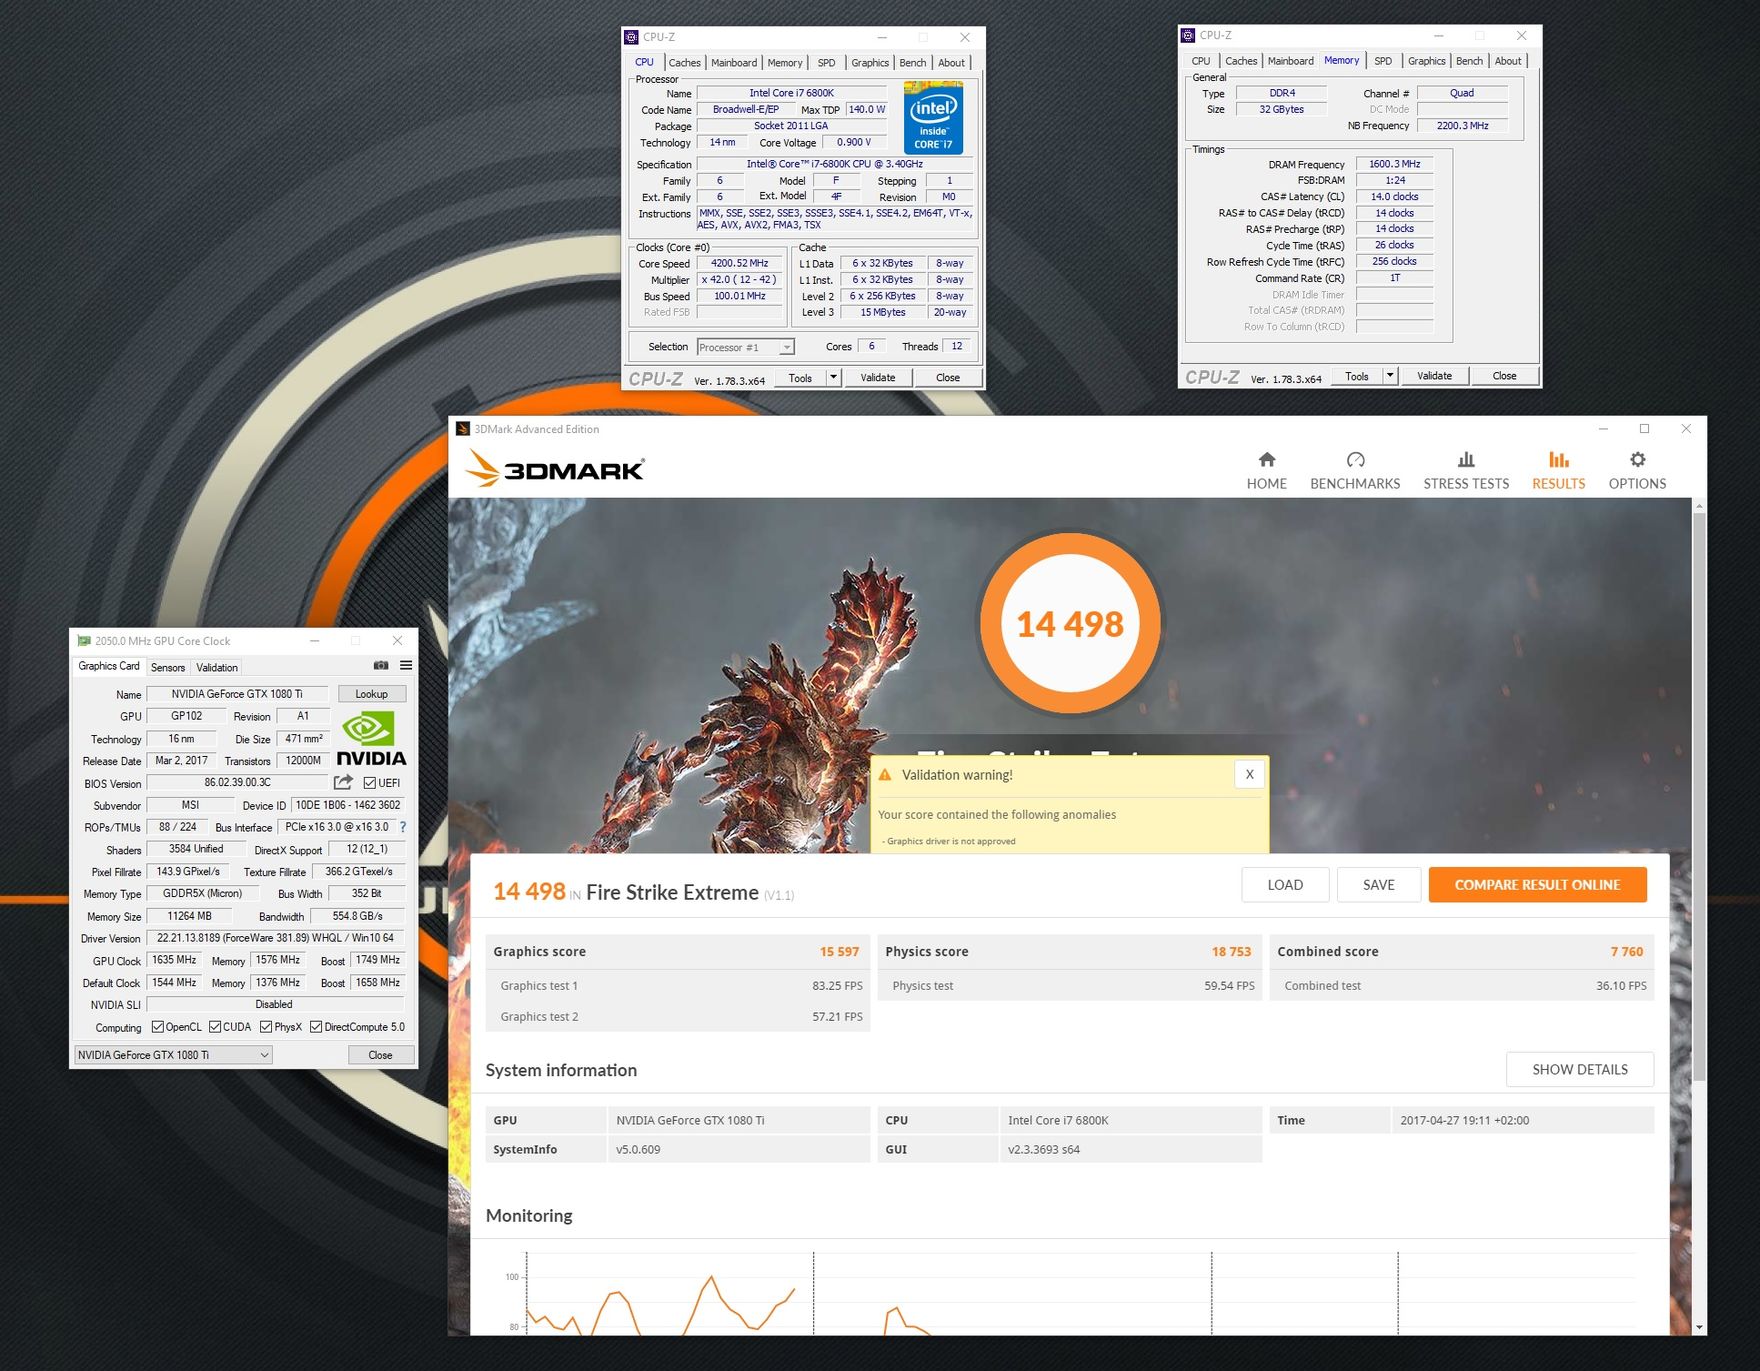Click the GPU-Z Driver Version field

tap(275, 938)
